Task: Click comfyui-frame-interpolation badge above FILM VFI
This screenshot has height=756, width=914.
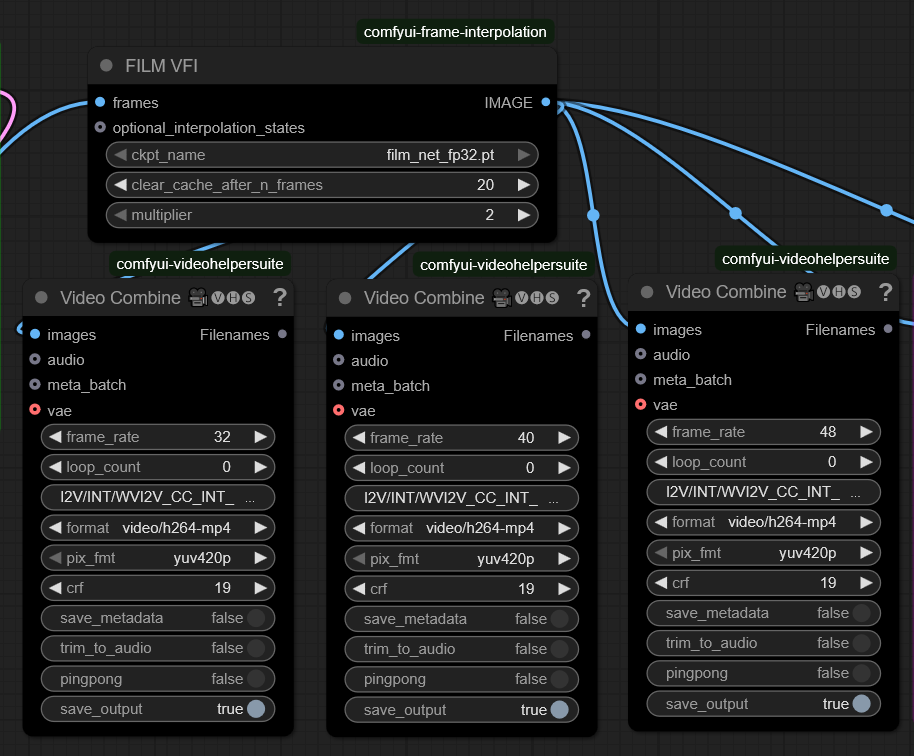Action: click(x=455, y=31)
